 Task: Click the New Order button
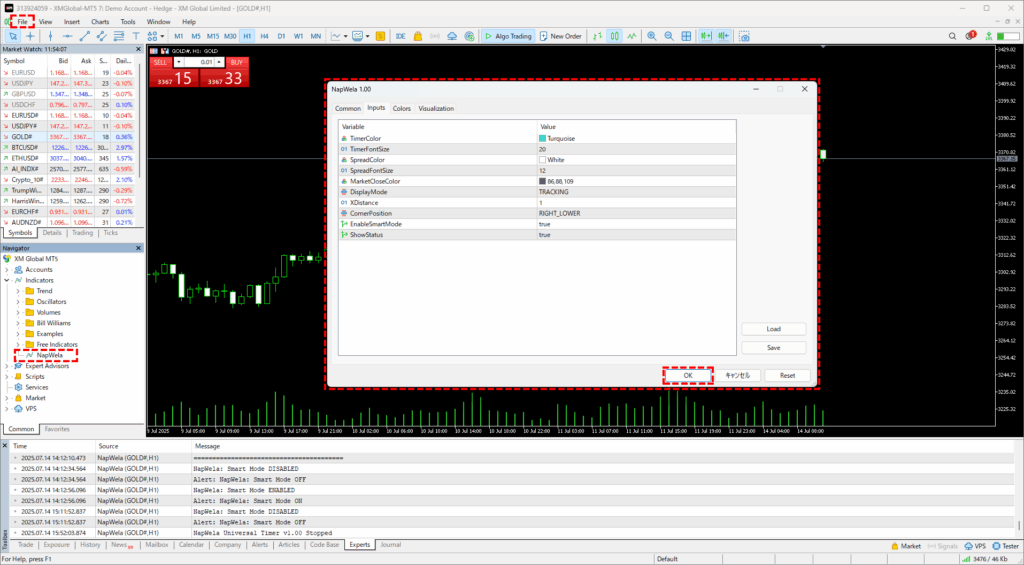click(560, 37)
